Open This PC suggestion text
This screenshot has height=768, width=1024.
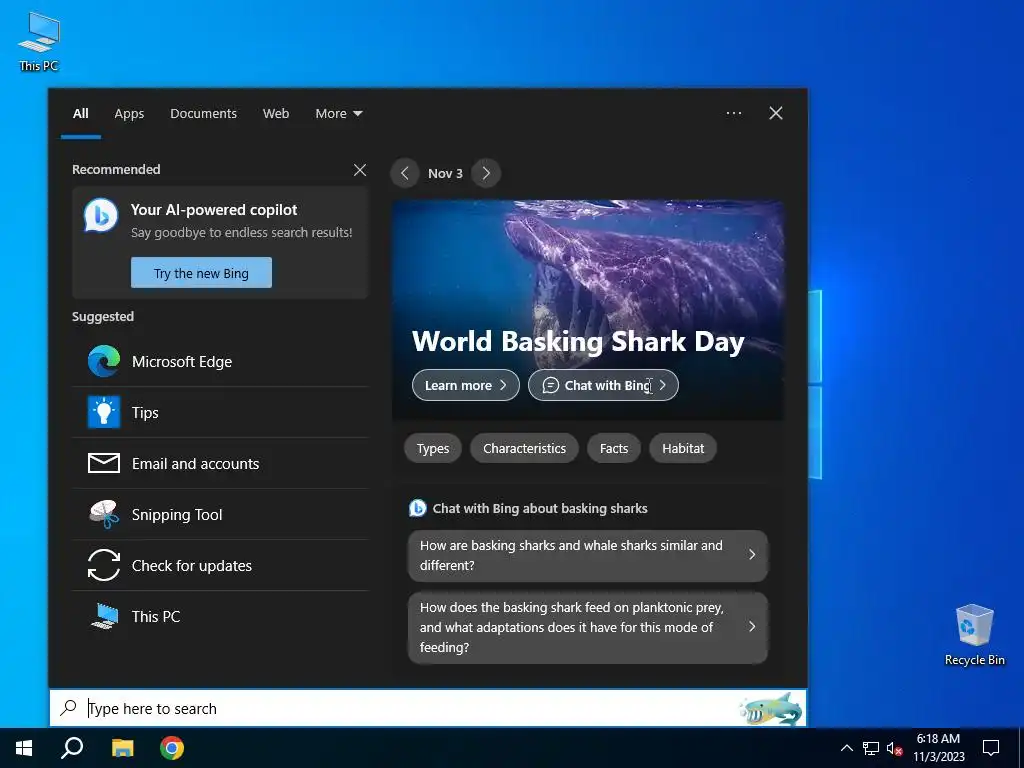pyautogui.click(x=155, y=616)
